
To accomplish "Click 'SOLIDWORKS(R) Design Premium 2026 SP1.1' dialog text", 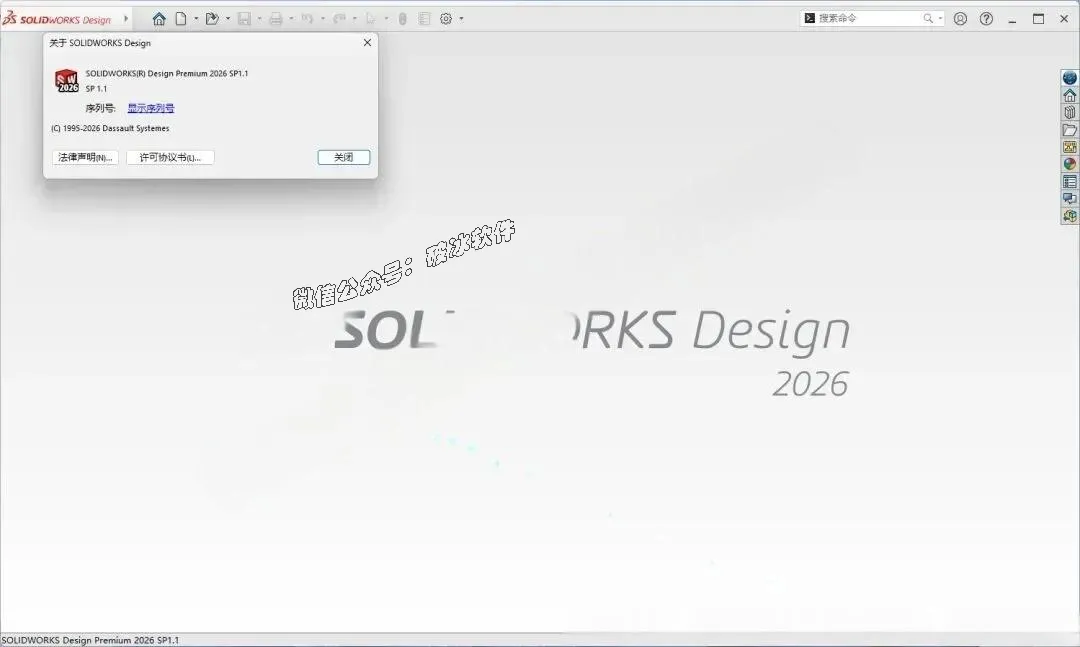I will [x=167, y=73].
